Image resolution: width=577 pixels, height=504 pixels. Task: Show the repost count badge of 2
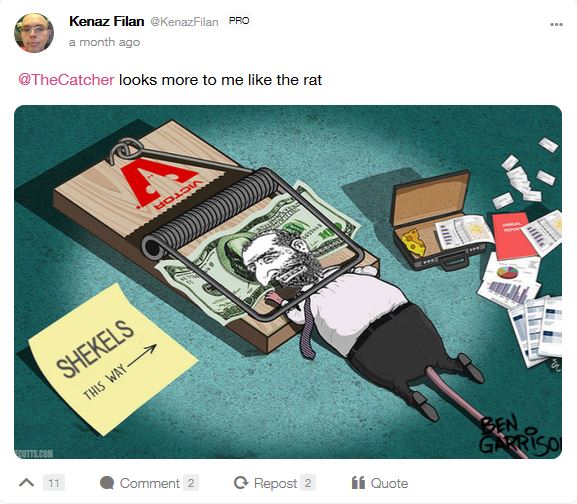[x=308, y=483]
